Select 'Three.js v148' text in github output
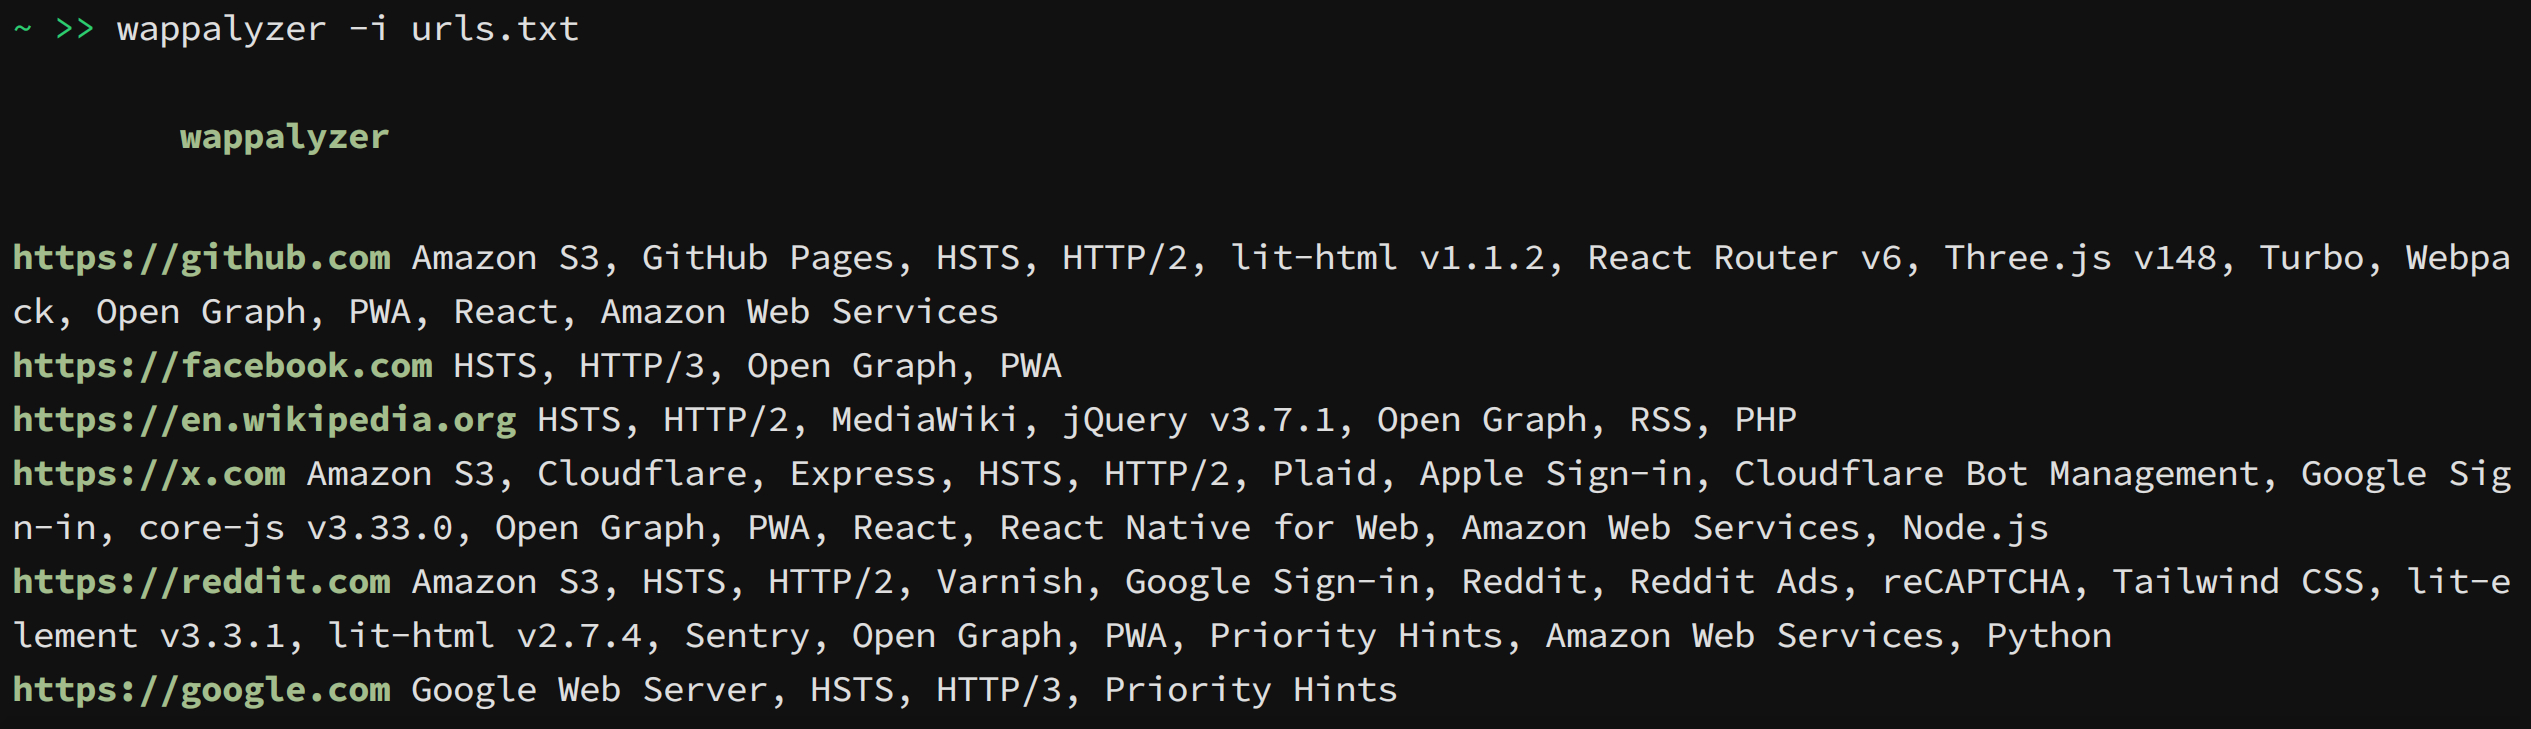Screen dimensions: 2531x729 pyautogui.click(x=2080, y=259)
